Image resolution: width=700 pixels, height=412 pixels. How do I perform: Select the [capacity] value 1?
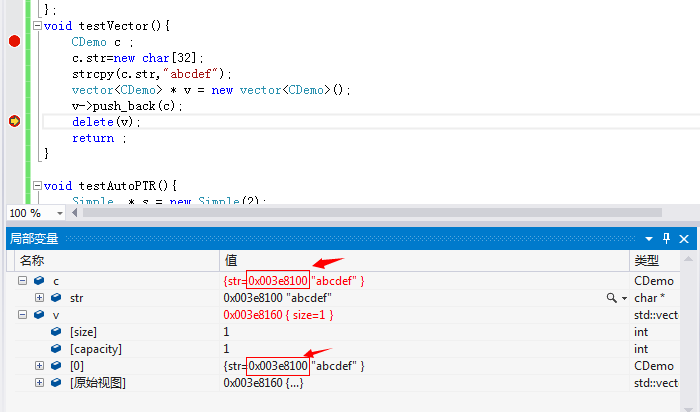(x=226, y=349)
